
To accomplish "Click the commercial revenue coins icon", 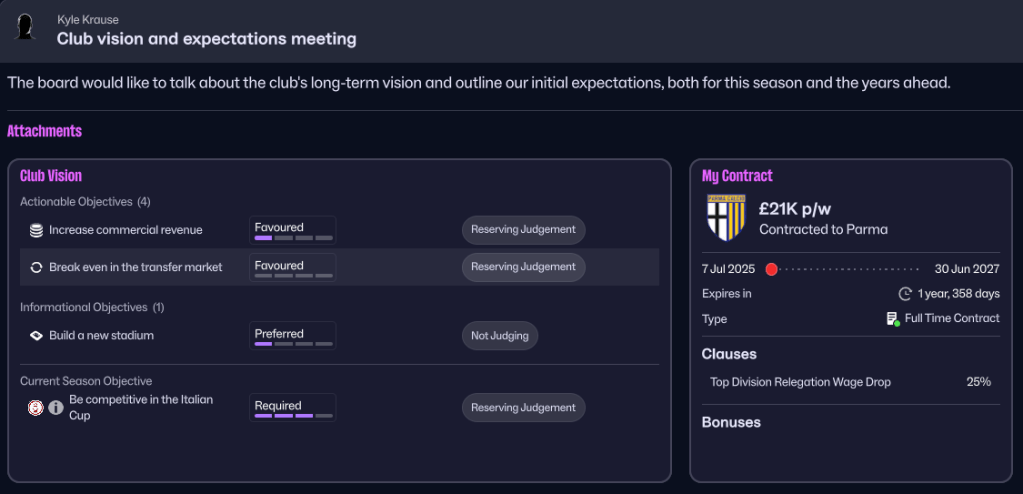I will (36, 230).
